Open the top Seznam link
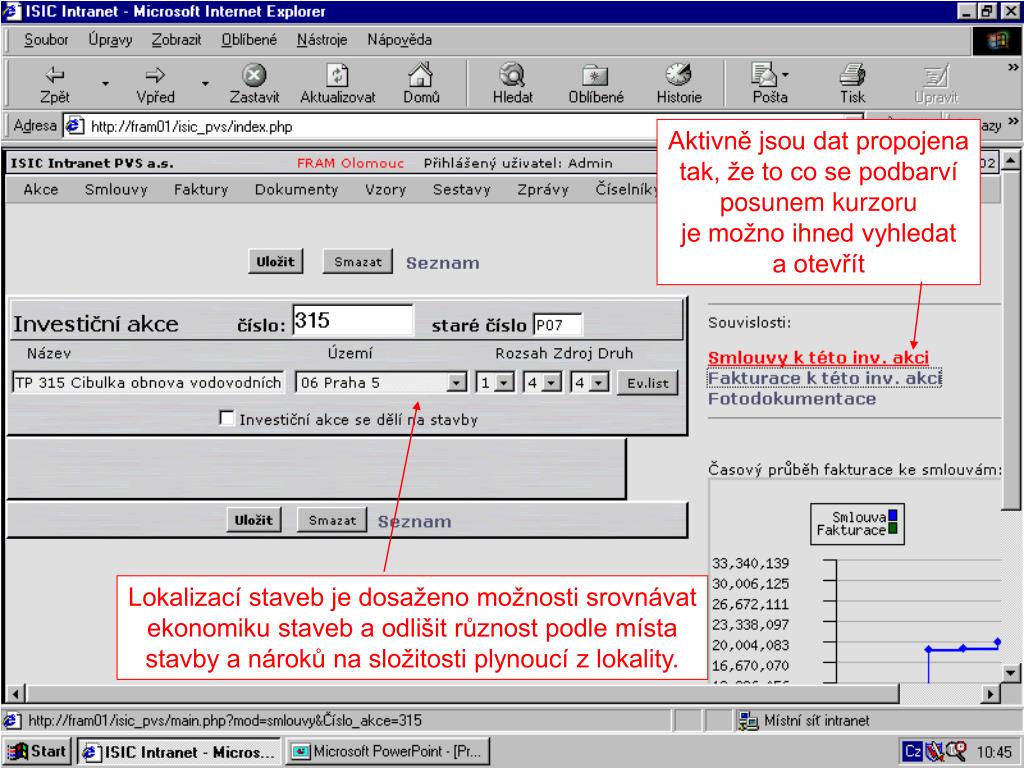 pos(442,263)
